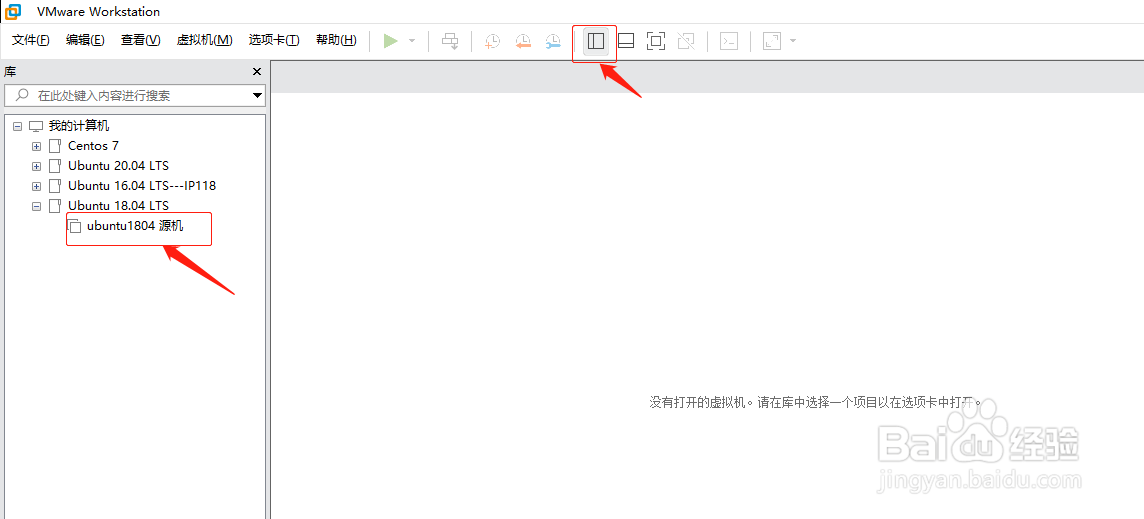Open the stretch options dropdown arrow
The width and height of the screenshot is (1144, 519).
pos(792,41)
